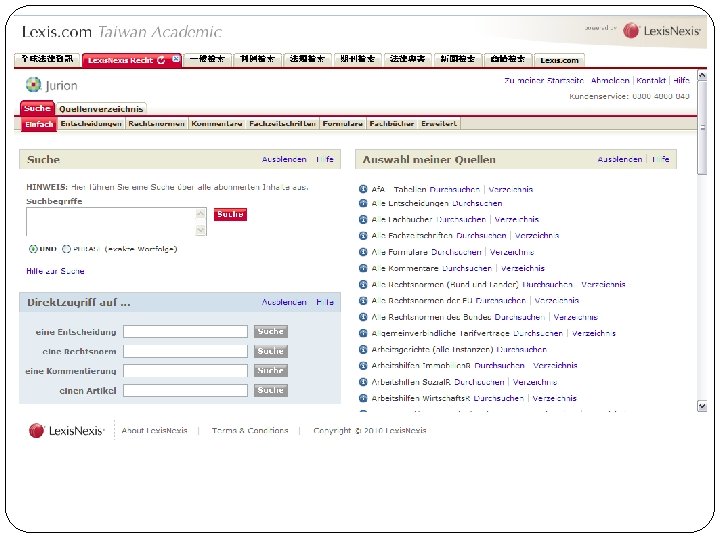The image size is (720, 540).
Task: Open info icon for Arbeitshilfen SozialR
Action: (363, 382)
